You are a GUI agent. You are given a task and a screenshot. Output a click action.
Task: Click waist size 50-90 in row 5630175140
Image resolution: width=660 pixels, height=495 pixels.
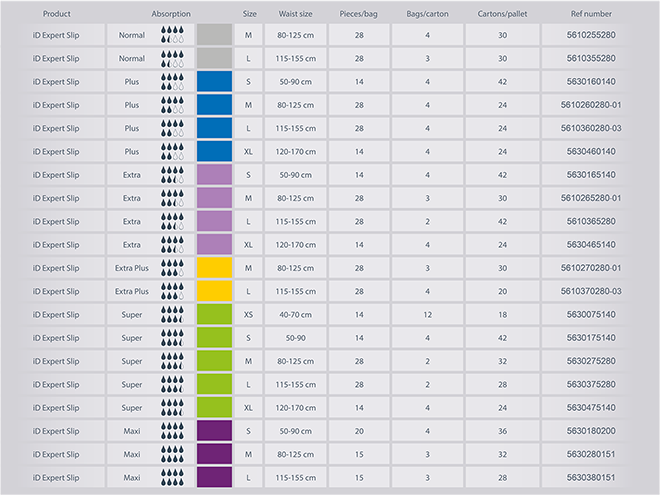(295, 338)
